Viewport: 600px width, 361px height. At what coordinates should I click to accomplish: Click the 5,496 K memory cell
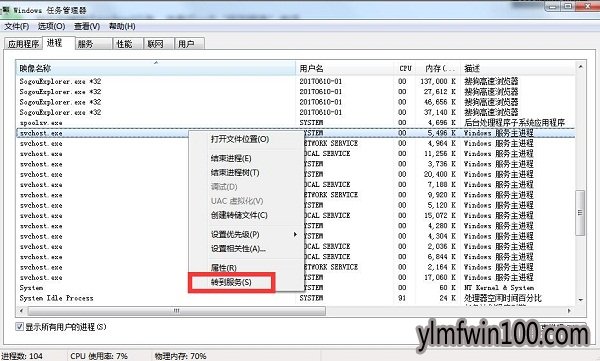441,133
